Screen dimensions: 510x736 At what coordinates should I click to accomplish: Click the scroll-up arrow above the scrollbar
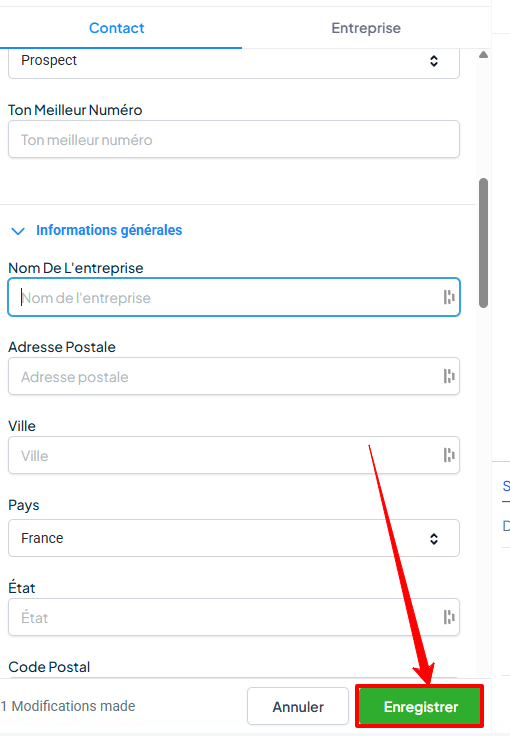(483, 55)
